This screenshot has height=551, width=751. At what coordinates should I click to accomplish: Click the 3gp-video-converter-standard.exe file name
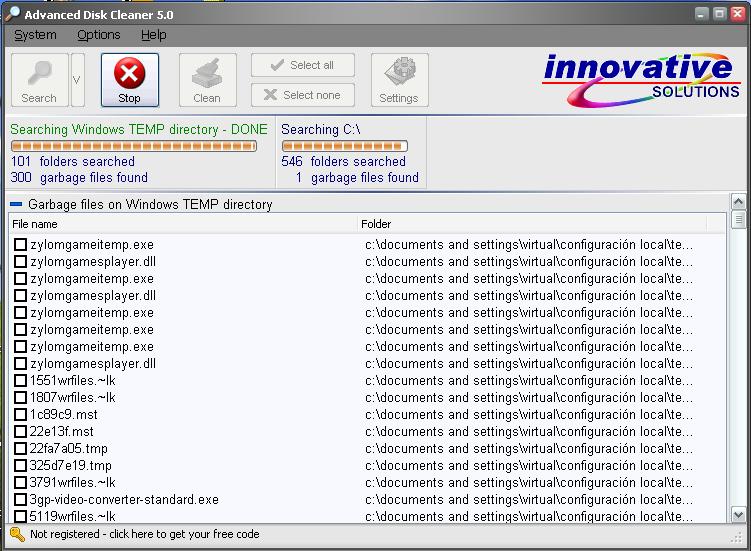pos(124,500)
